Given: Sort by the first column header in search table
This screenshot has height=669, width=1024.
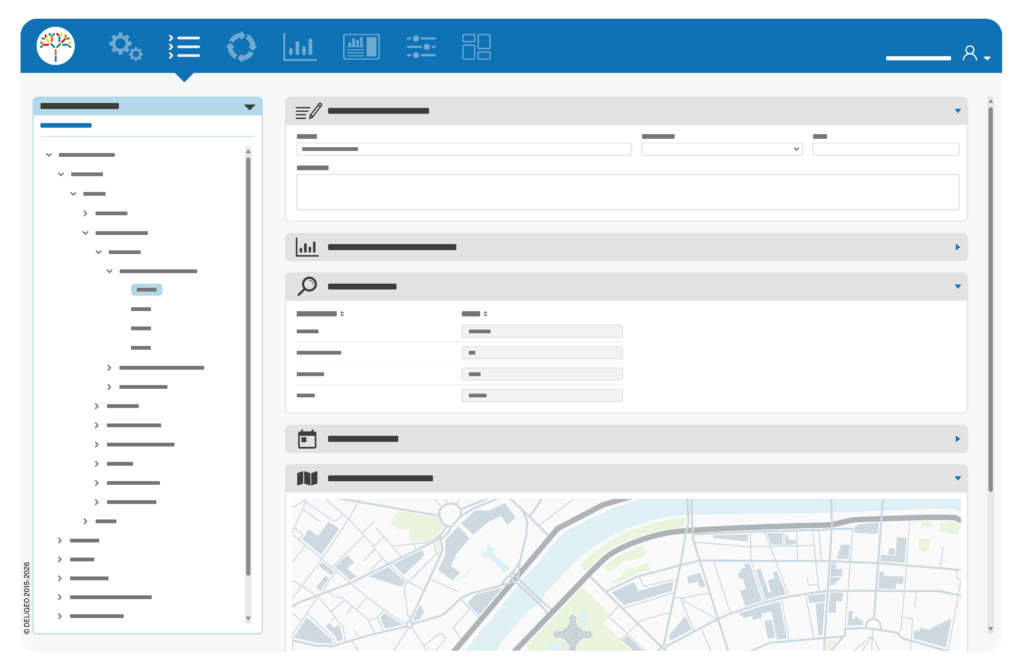Looking at the screenshot, I should coord(320,314).
